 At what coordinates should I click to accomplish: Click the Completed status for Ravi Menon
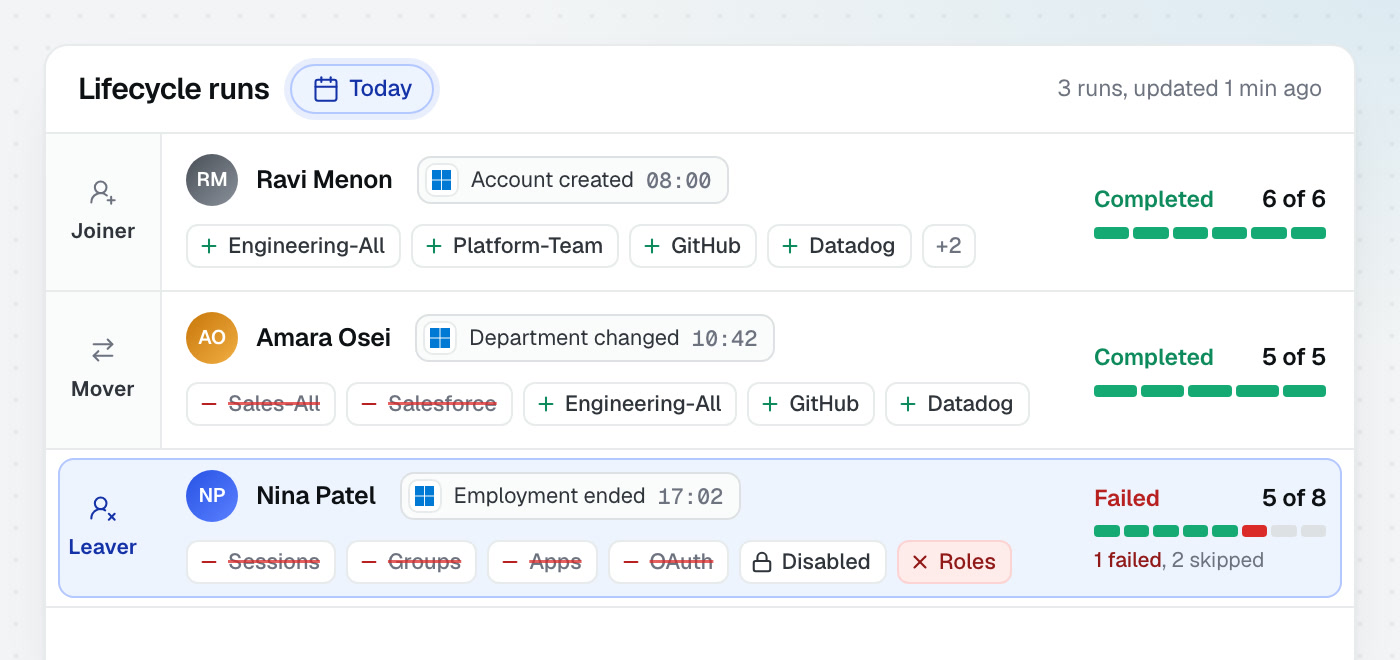point(1154,199)
